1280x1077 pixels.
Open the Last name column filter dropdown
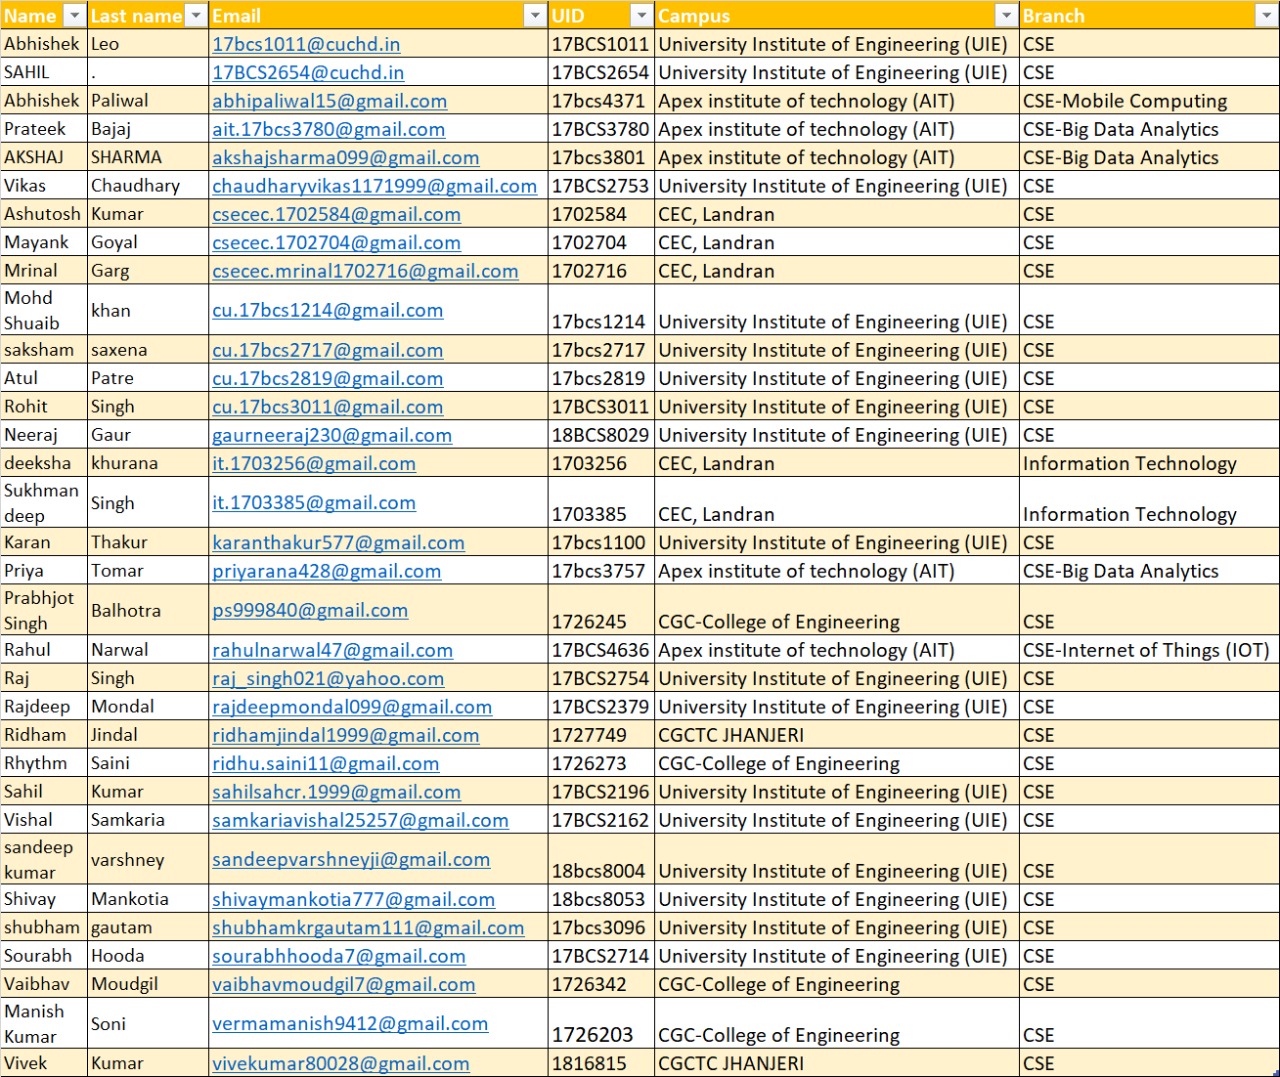click(x=196, y=16)
